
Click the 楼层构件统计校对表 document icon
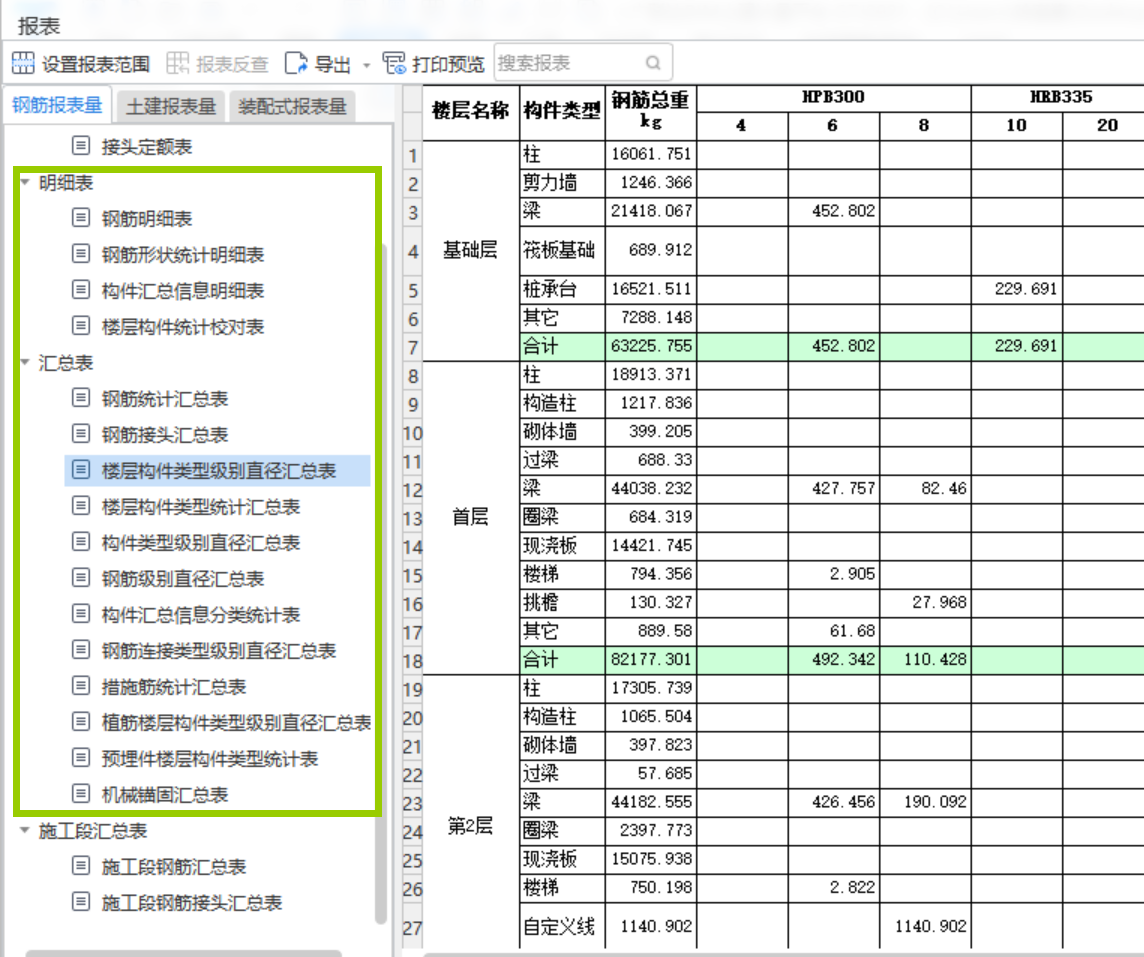pyautogui.click(x=81, y=325)
